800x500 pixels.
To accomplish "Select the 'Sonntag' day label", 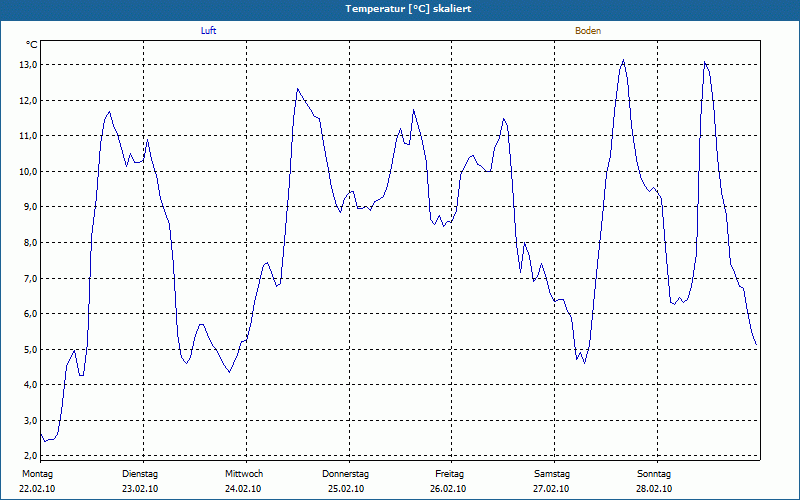I will (x=654, y=474).
